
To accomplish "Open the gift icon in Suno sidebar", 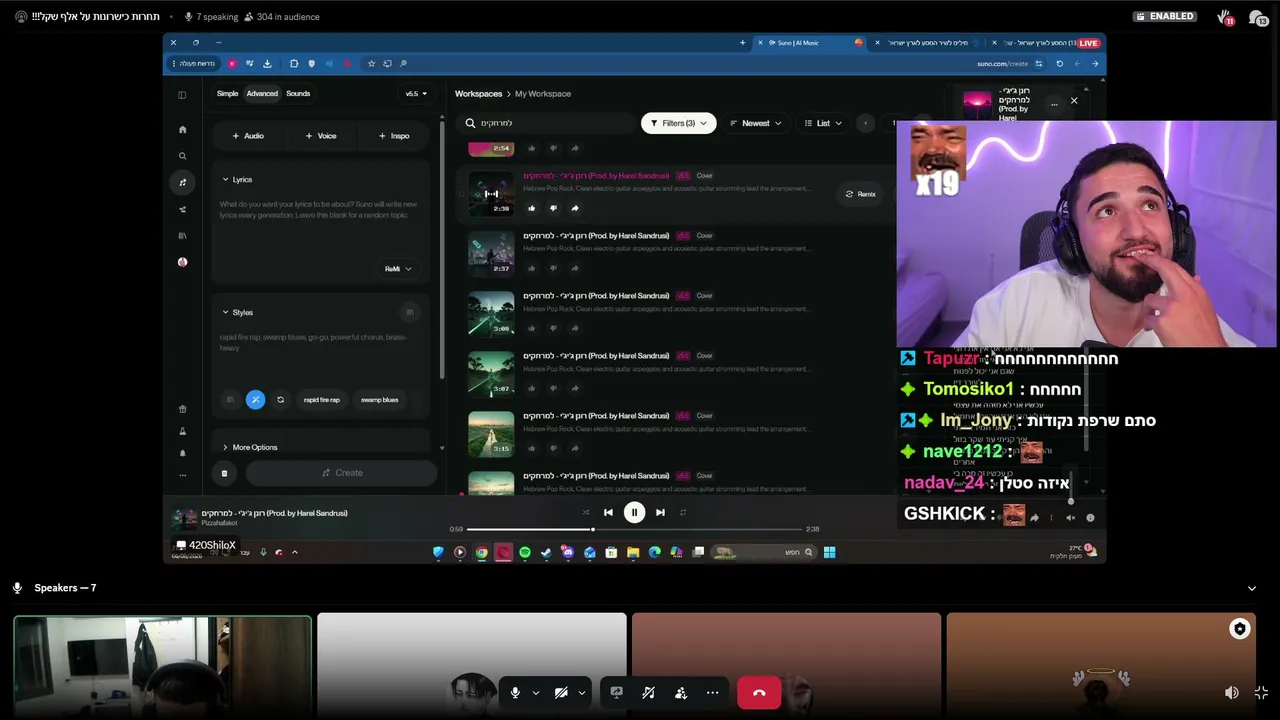I will (x=182, y=409).
